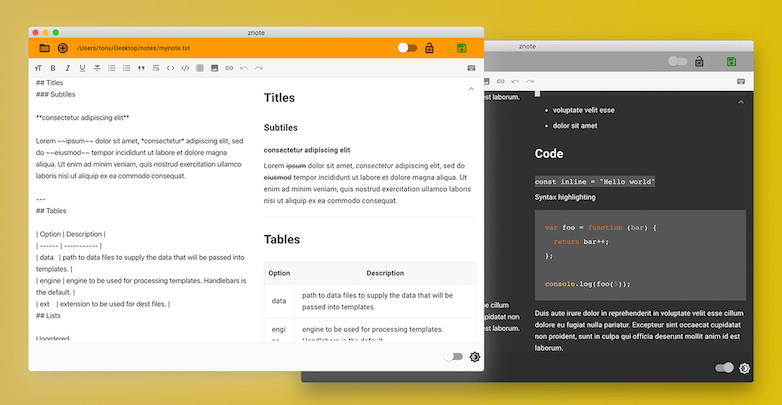Insert an image from toolbar

pos(214,68)
